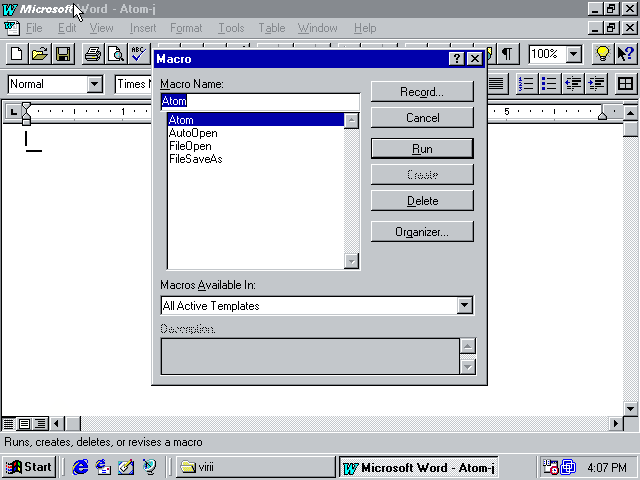
Task: Click the Run button
Action: click(422, 149)
